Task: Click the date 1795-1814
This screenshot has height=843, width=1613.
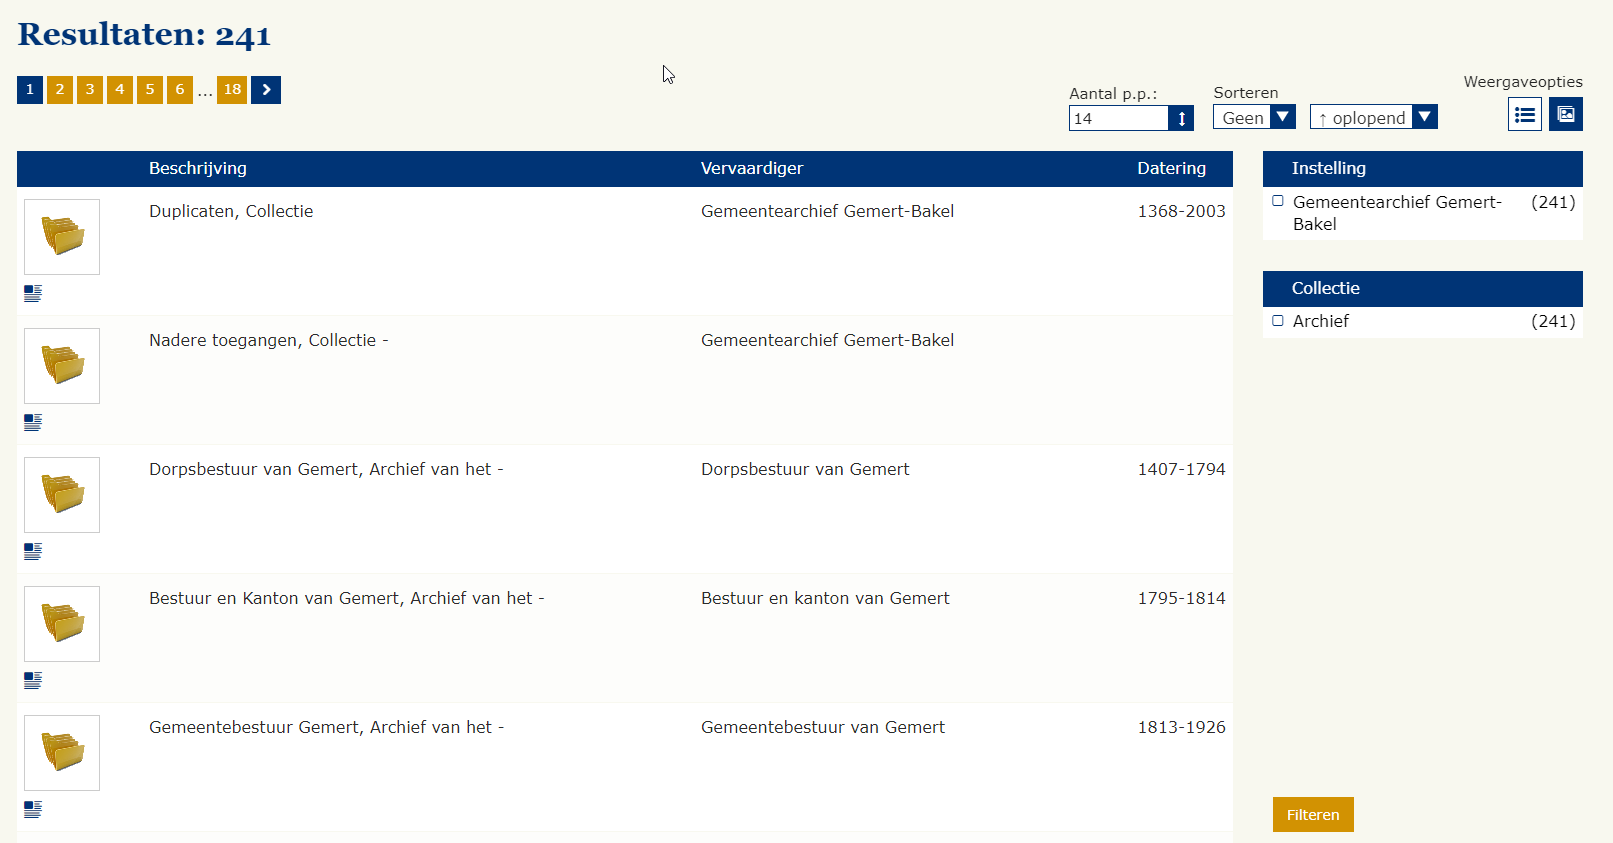Action: (x=1181, y=598)
